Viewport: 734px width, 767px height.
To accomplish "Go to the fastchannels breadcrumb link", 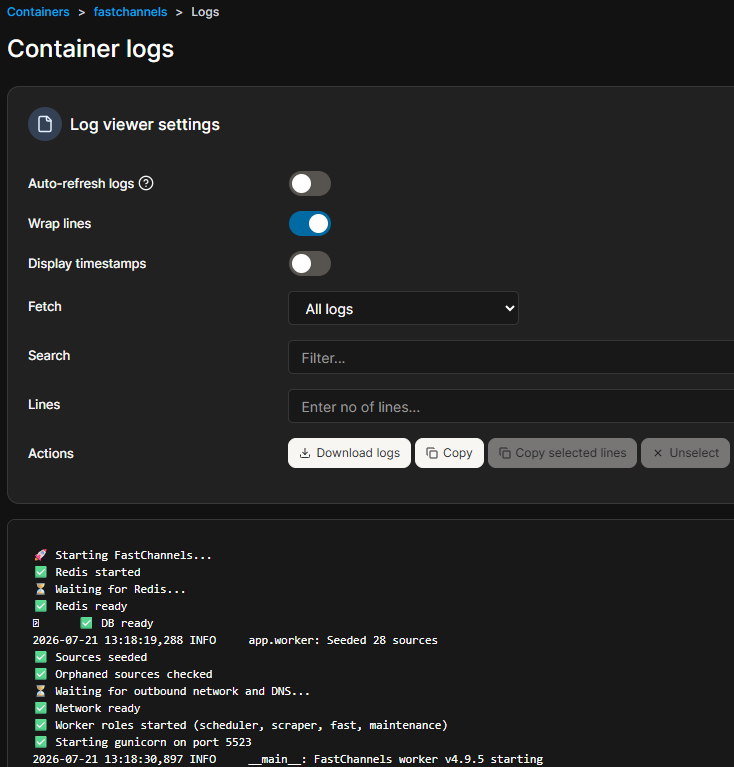I will pyautogui.click(x=130, y=12).
